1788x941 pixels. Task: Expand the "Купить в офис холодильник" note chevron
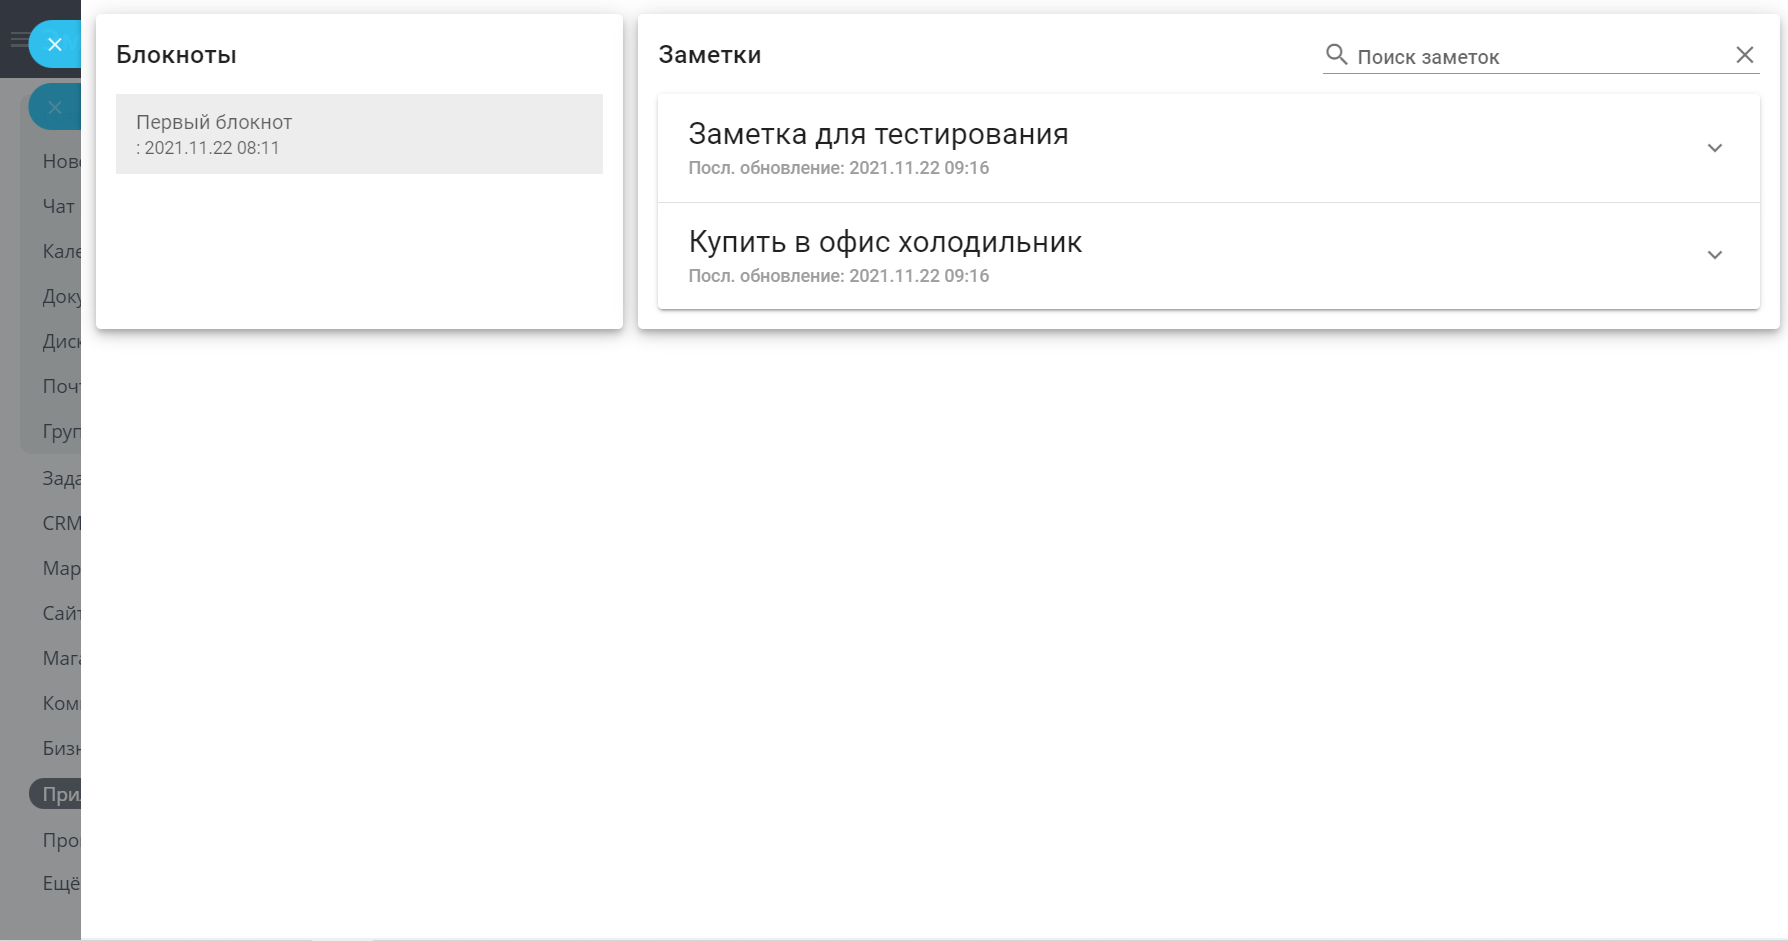point(1714,255)
